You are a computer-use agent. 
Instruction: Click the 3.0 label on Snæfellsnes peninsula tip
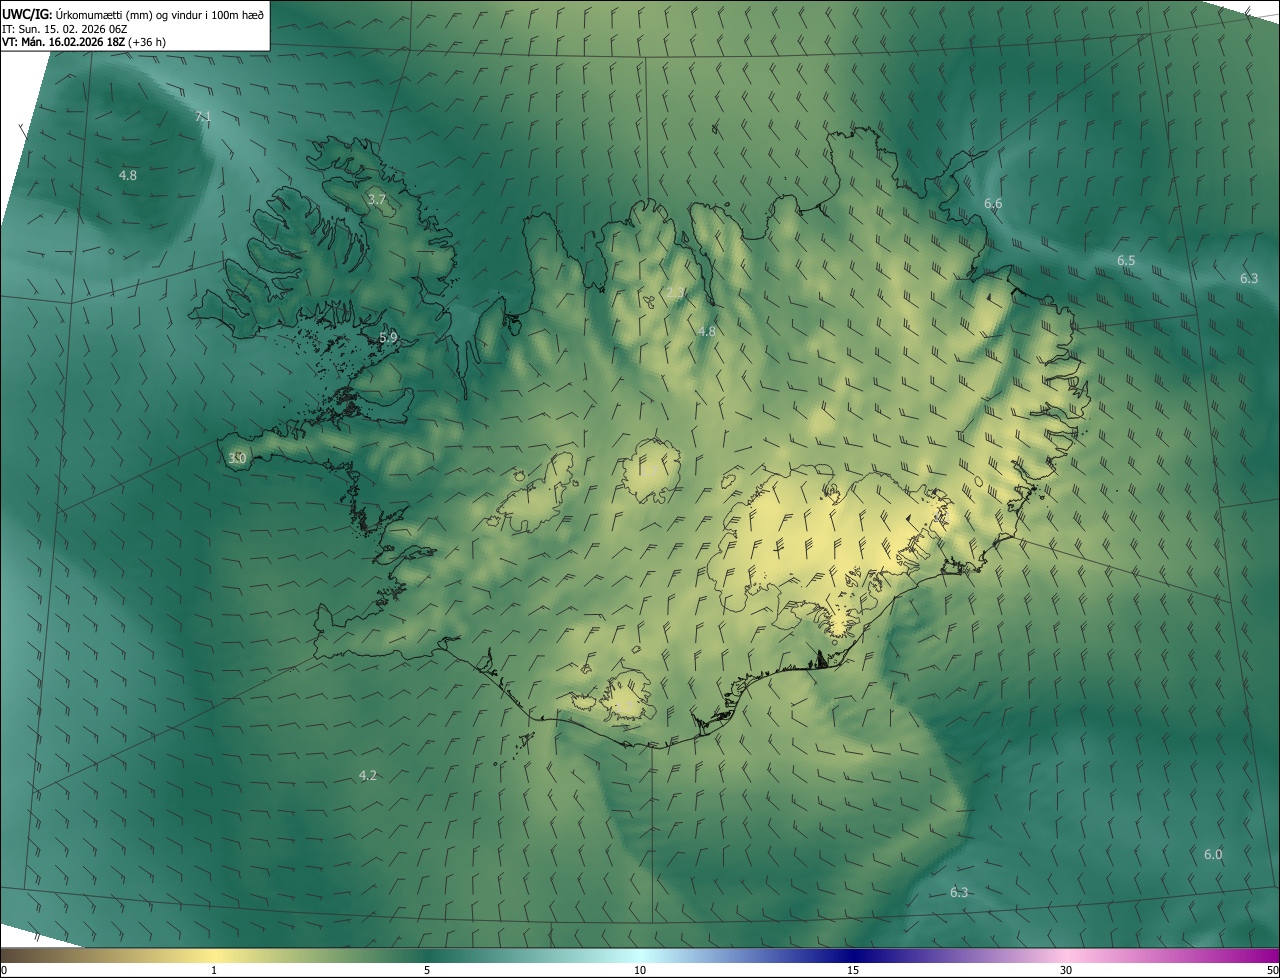coord(237,458)
